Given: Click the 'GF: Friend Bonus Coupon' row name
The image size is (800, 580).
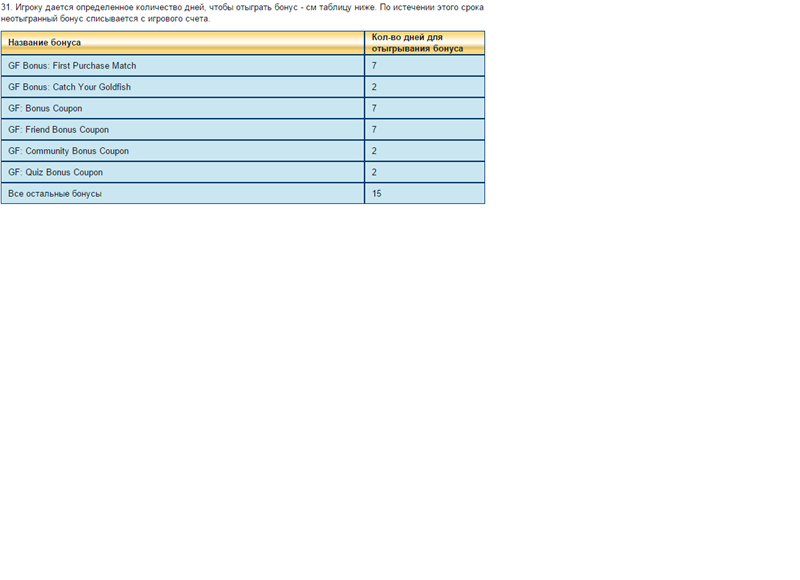Looking at the screenshot, I should (58, 130).
